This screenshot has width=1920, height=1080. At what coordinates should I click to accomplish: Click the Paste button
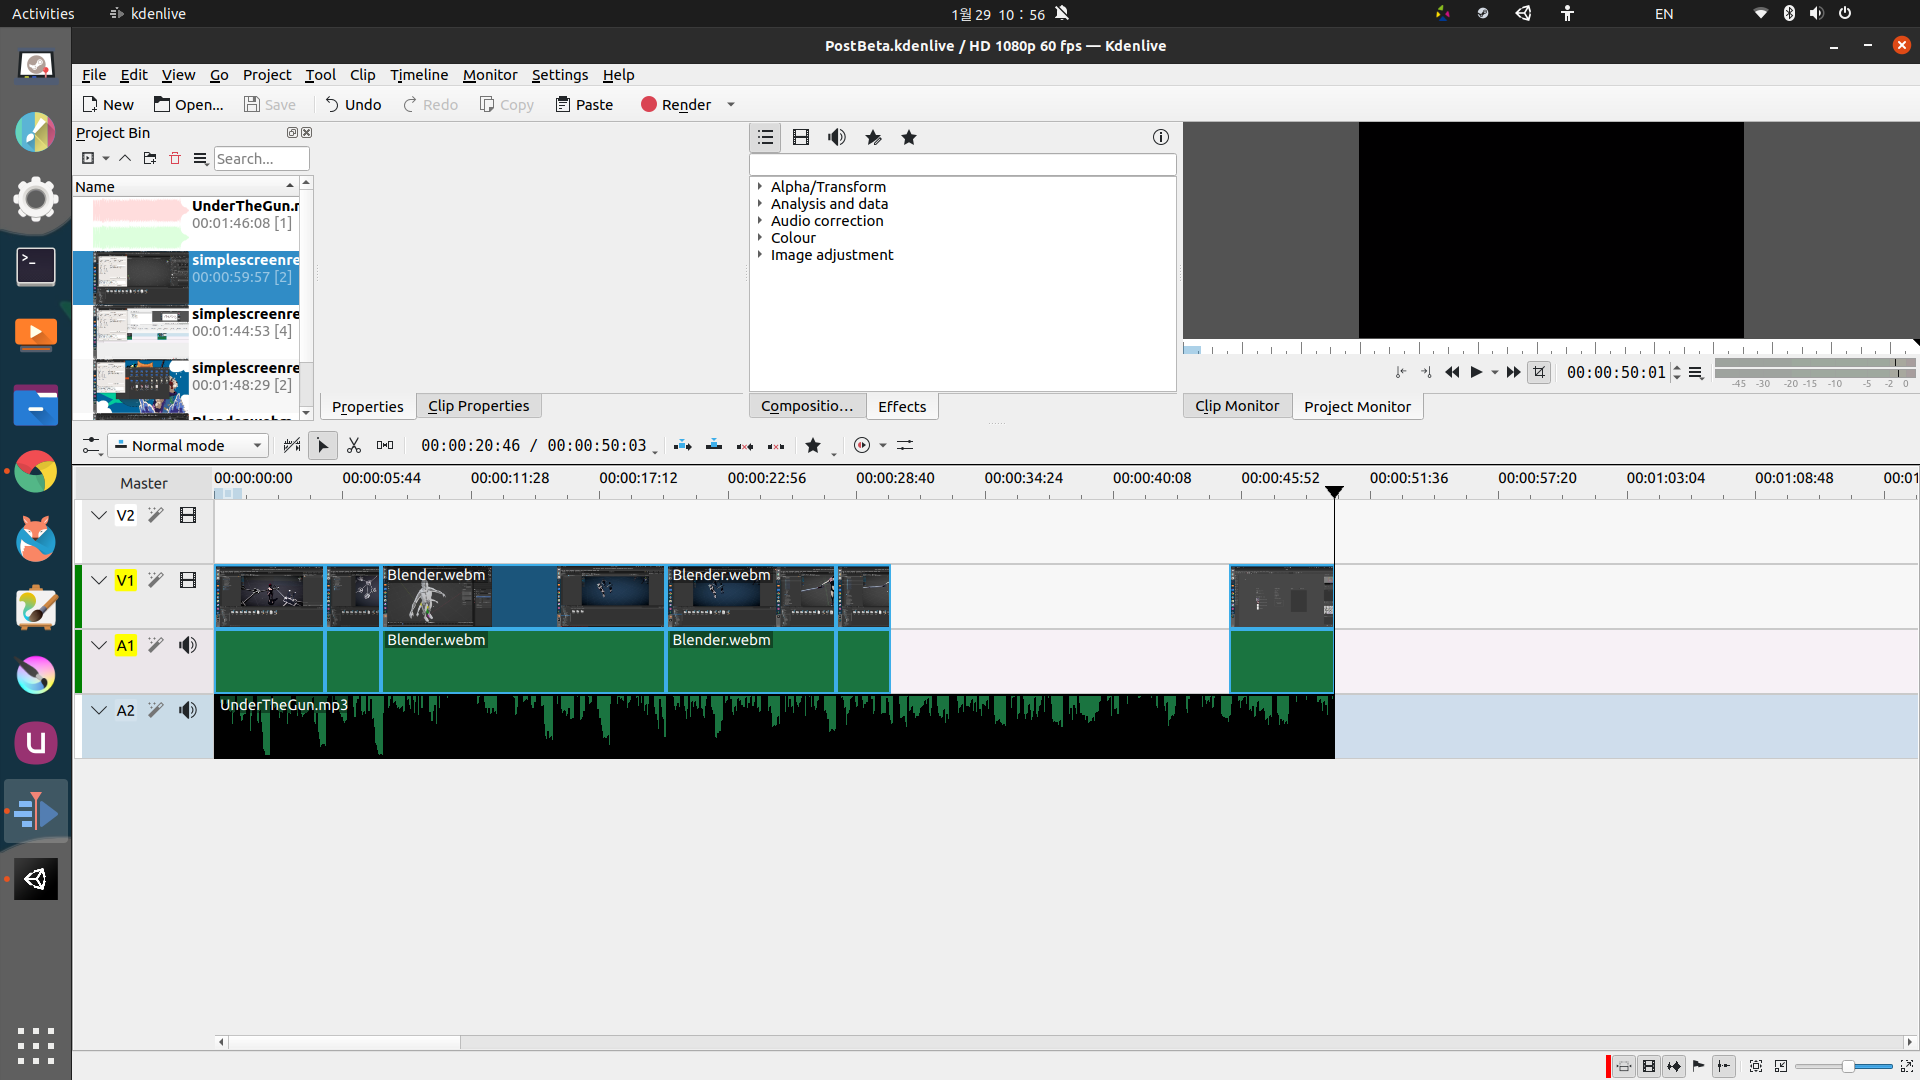click(x=584, y=104)
